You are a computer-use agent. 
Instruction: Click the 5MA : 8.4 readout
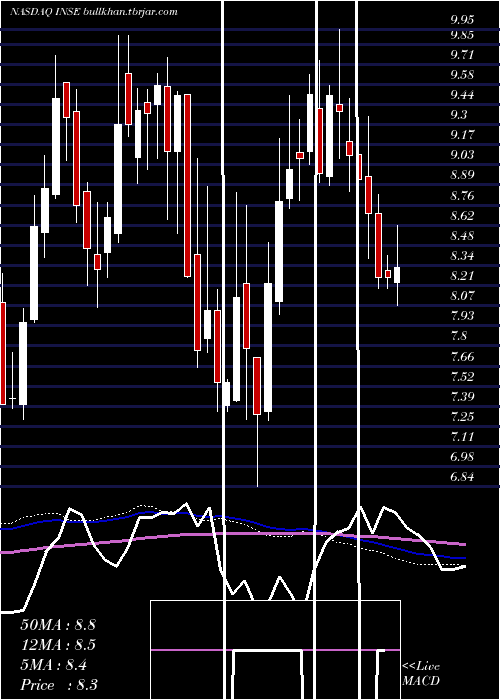click(x=54, y=665)
